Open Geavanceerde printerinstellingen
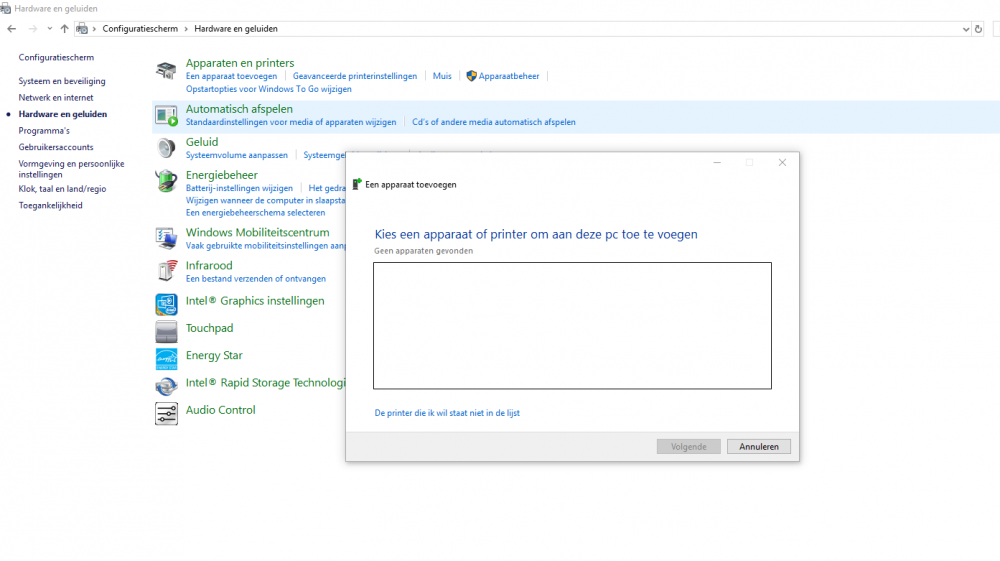 tap(355, 76)
